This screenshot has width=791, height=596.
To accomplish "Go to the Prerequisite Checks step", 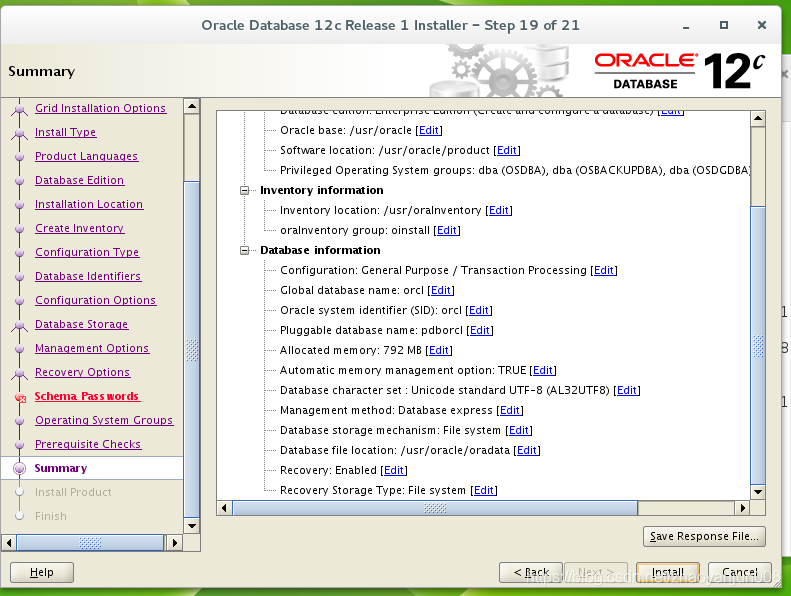I will pos(88,444).
